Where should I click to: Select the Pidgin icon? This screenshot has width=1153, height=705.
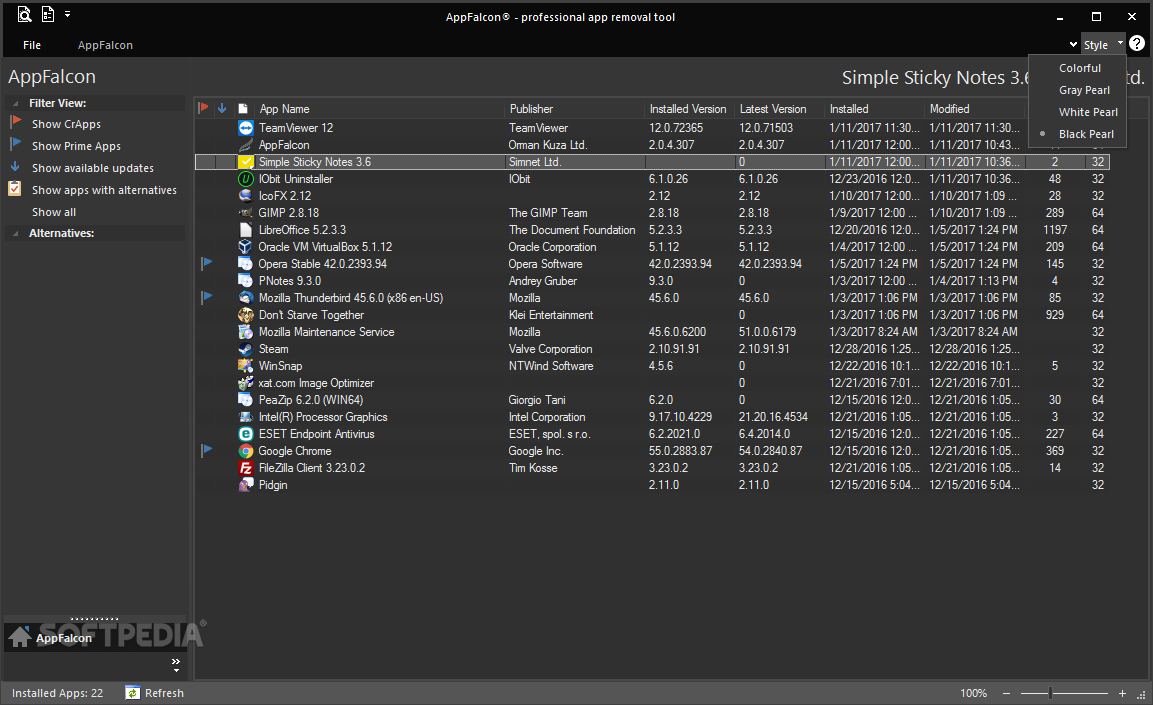[x=246, y=485]
